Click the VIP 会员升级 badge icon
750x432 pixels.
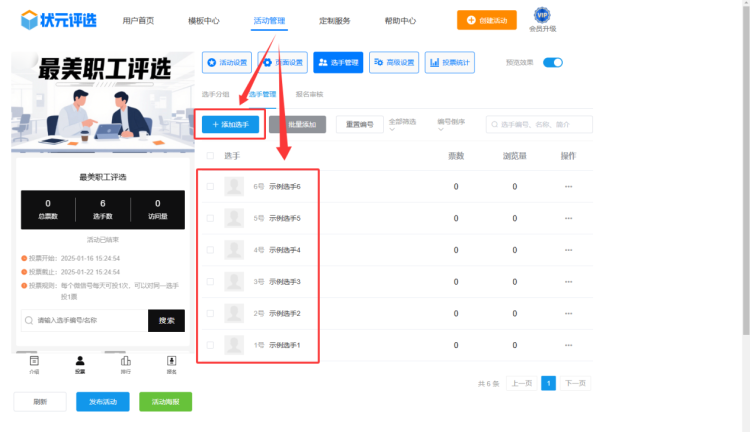tap(542, 15)
